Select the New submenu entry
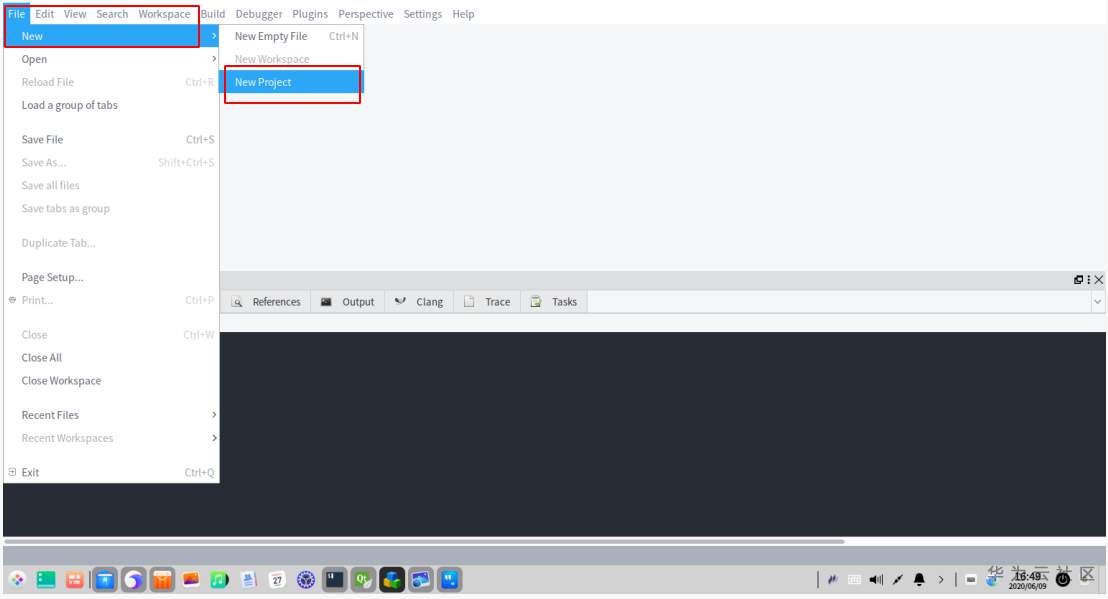The width and height of the screenshot is (1108, 599). [112, 36]
